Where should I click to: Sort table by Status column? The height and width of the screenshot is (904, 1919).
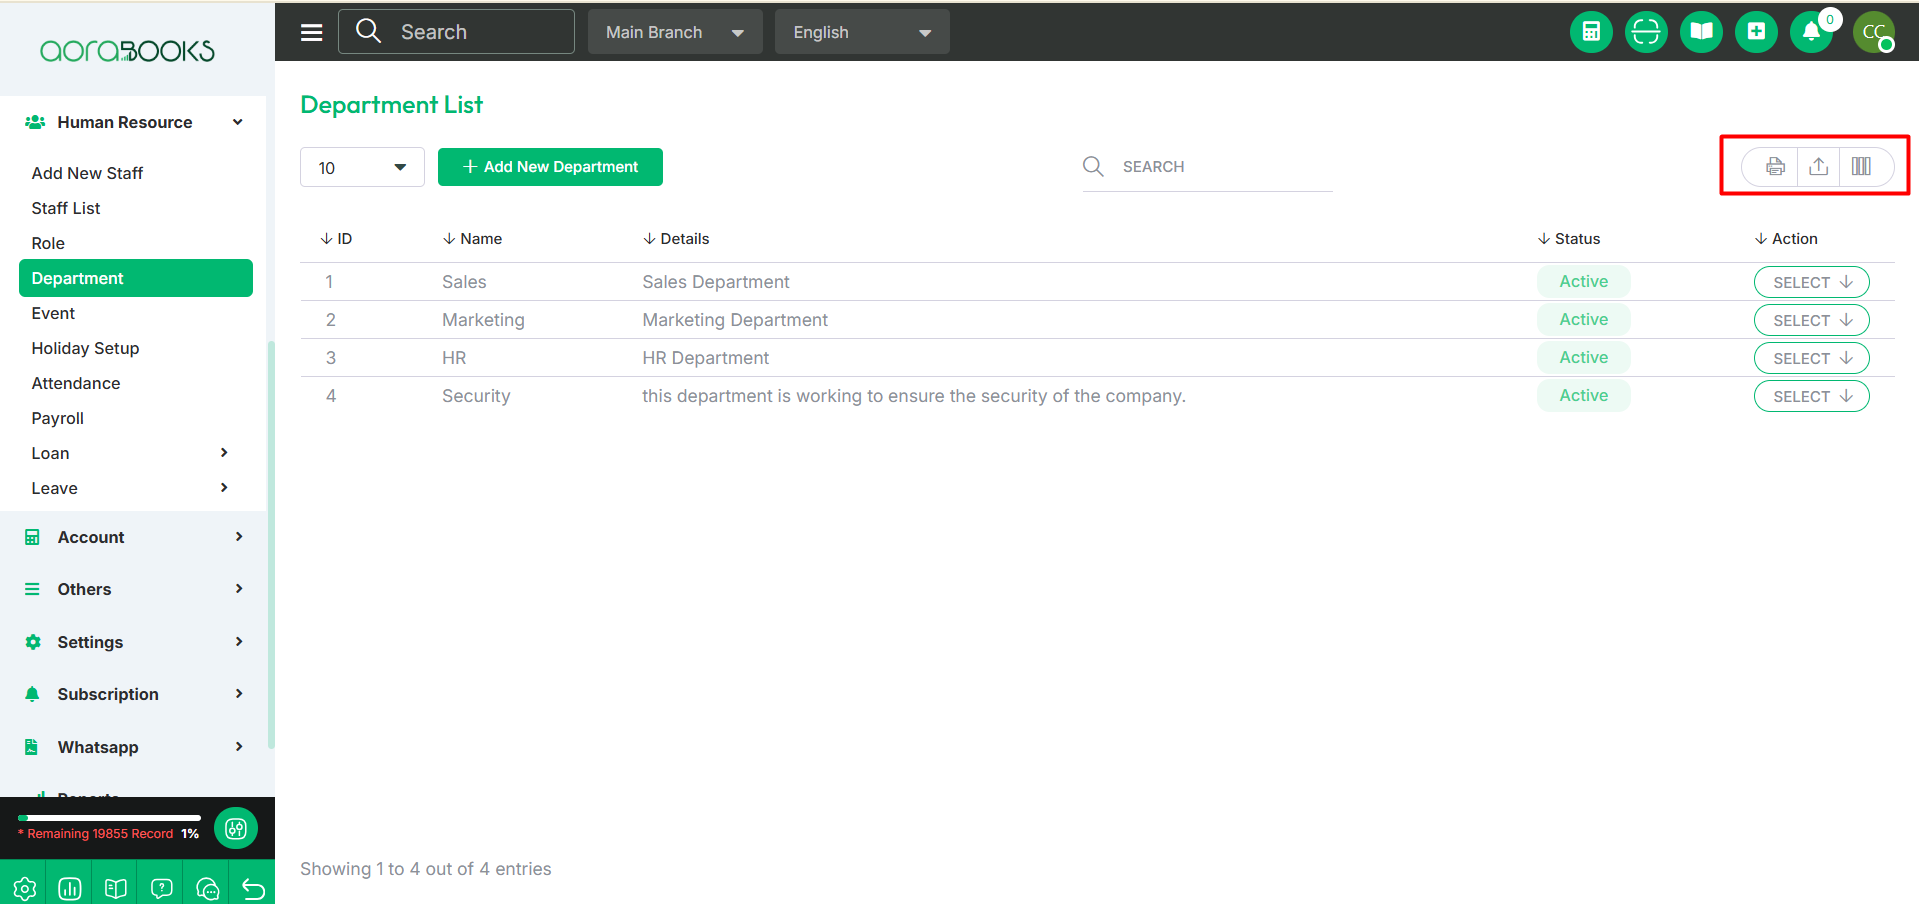(x=1569, y=239)
